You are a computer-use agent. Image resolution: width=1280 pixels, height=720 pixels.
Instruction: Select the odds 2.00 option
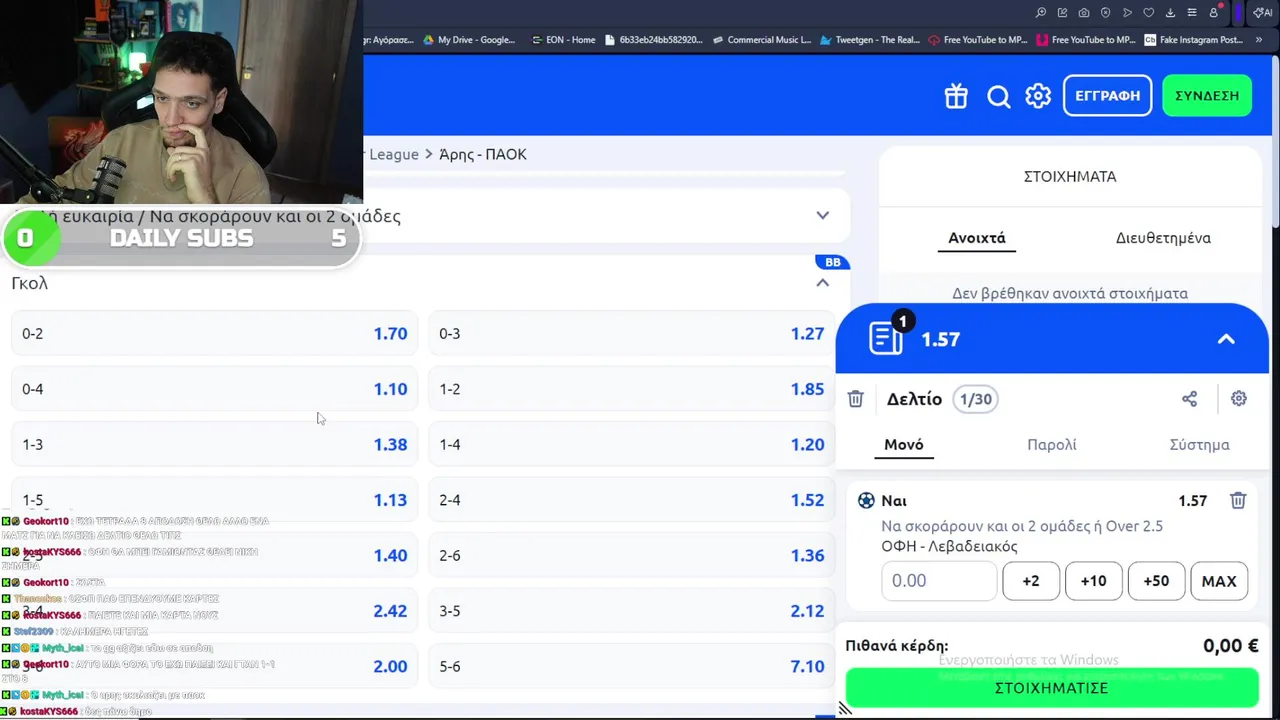click(x=214, y=667)
